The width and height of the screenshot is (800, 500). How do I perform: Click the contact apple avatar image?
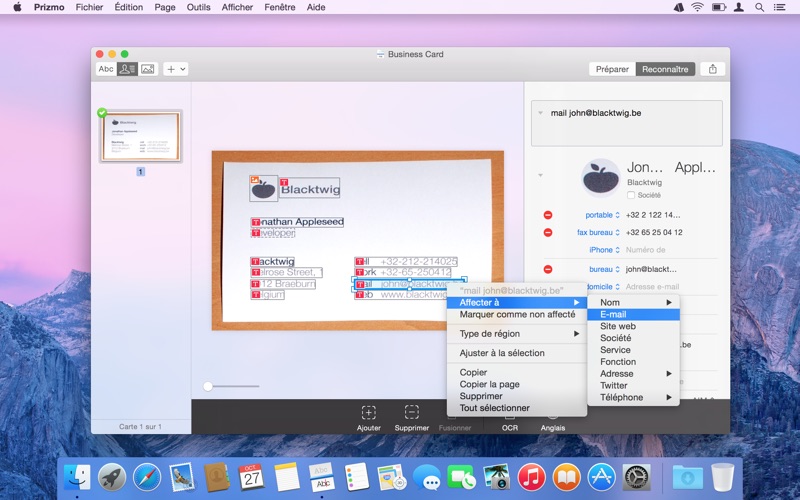pyautogui.click(x=601, y=178)
